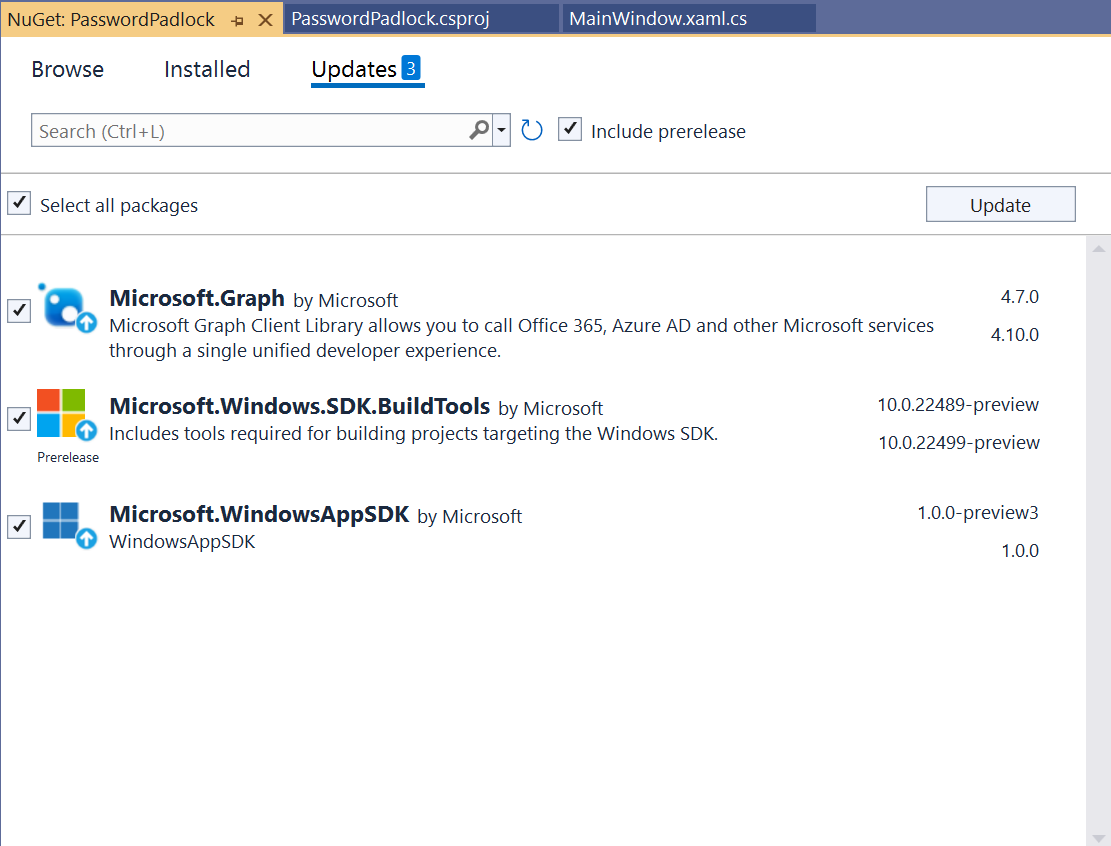The width and height of the screenshot is (1111, 846).
Task: Click the WindowsAppSDK description text
Action: click(182, 541)
